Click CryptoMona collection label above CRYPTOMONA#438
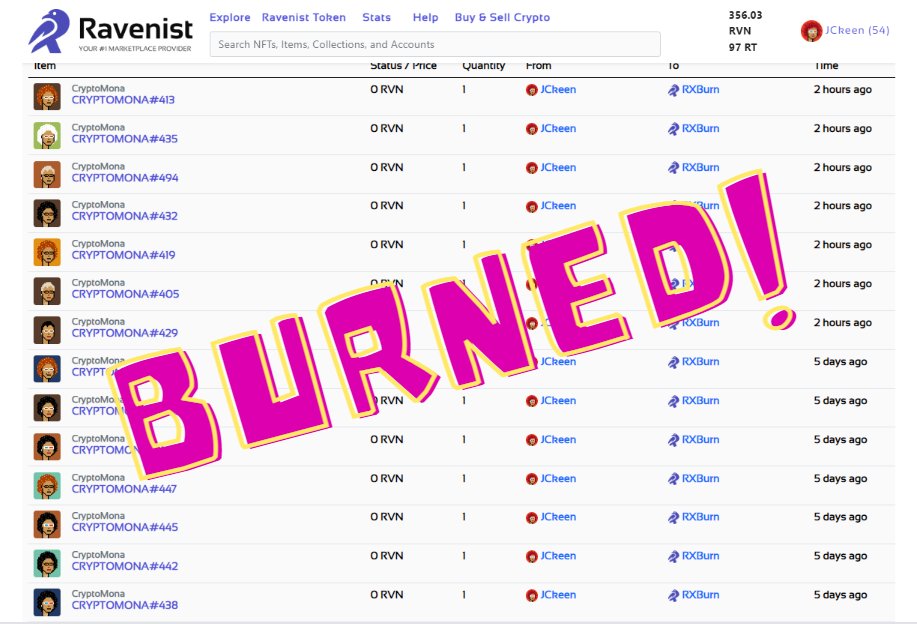Viewport: 917px width, 624px height. (98, 594)
